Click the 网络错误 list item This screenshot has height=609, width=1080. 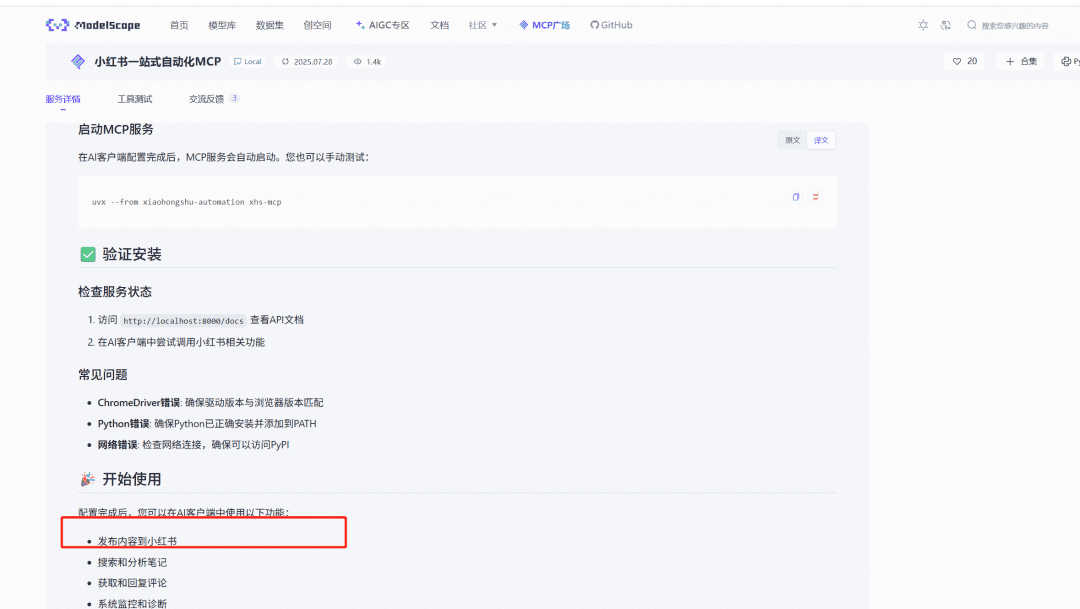193,445
